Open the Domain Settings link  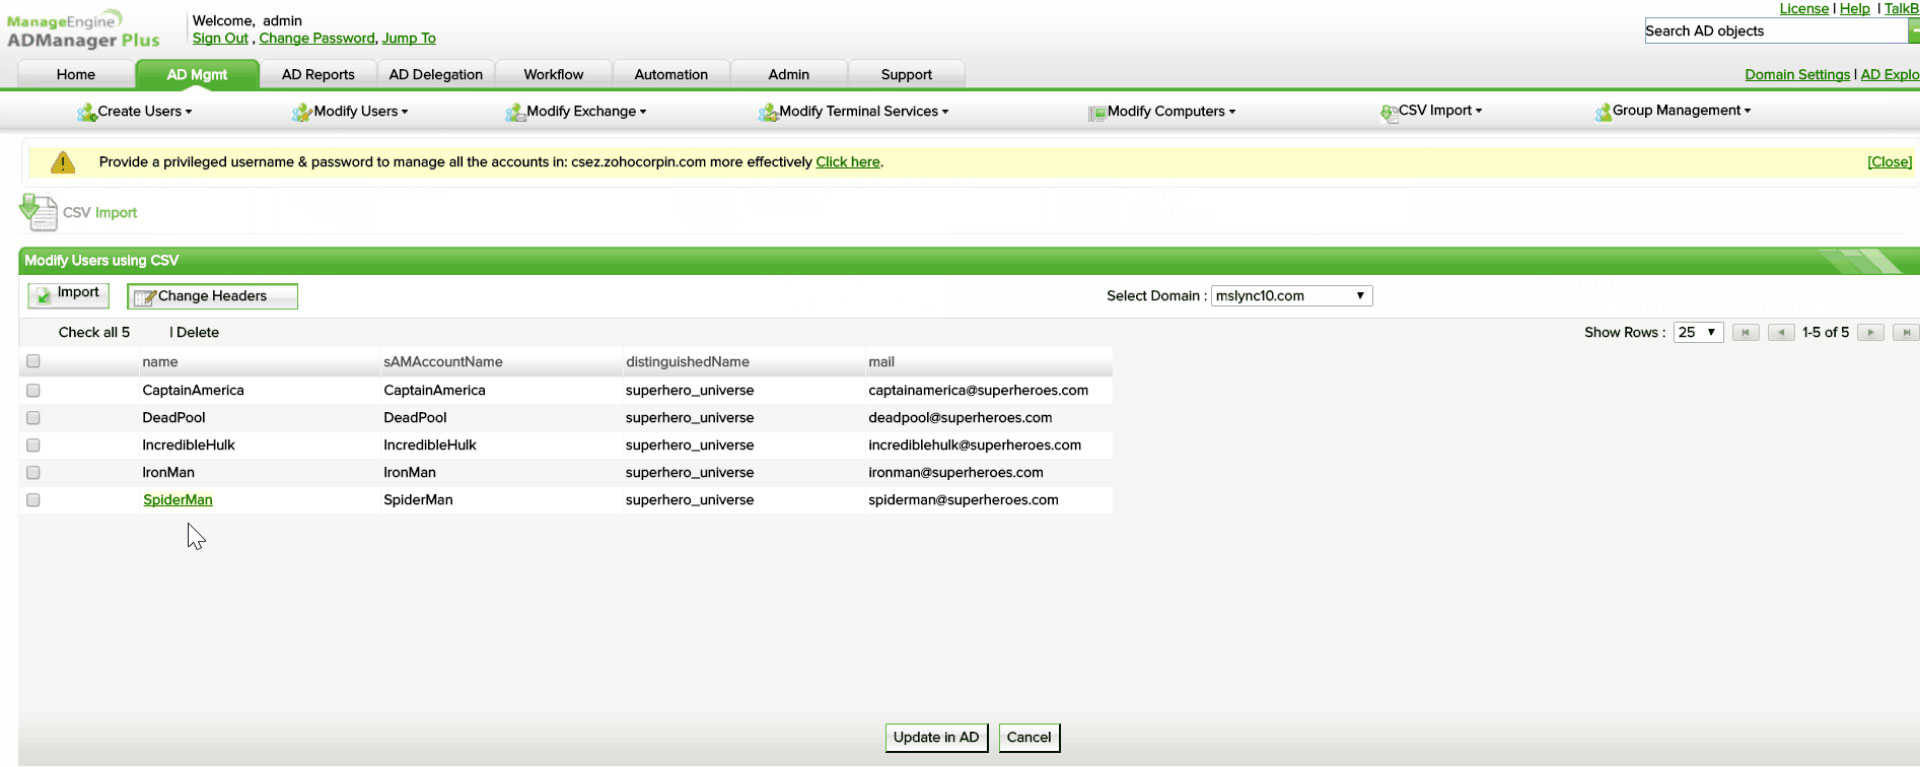[1798, 75]
